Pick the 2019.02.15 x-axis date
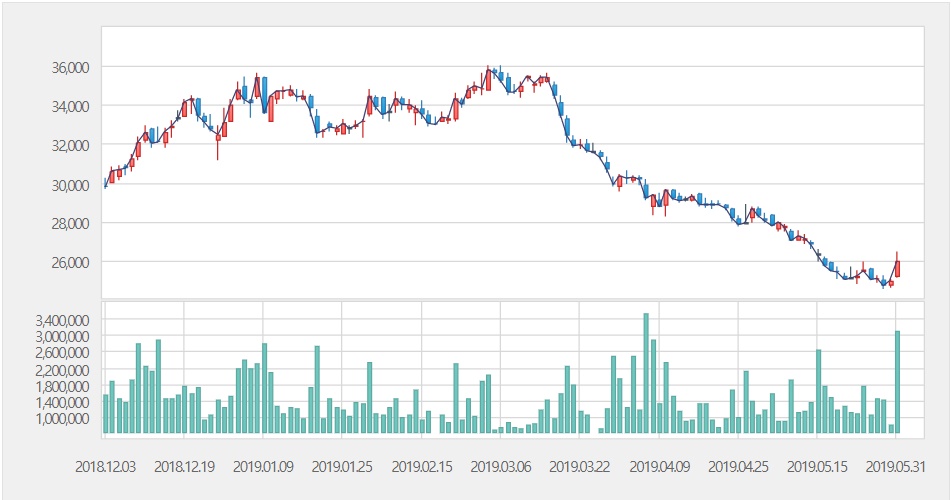 click(x=421, y=466)
